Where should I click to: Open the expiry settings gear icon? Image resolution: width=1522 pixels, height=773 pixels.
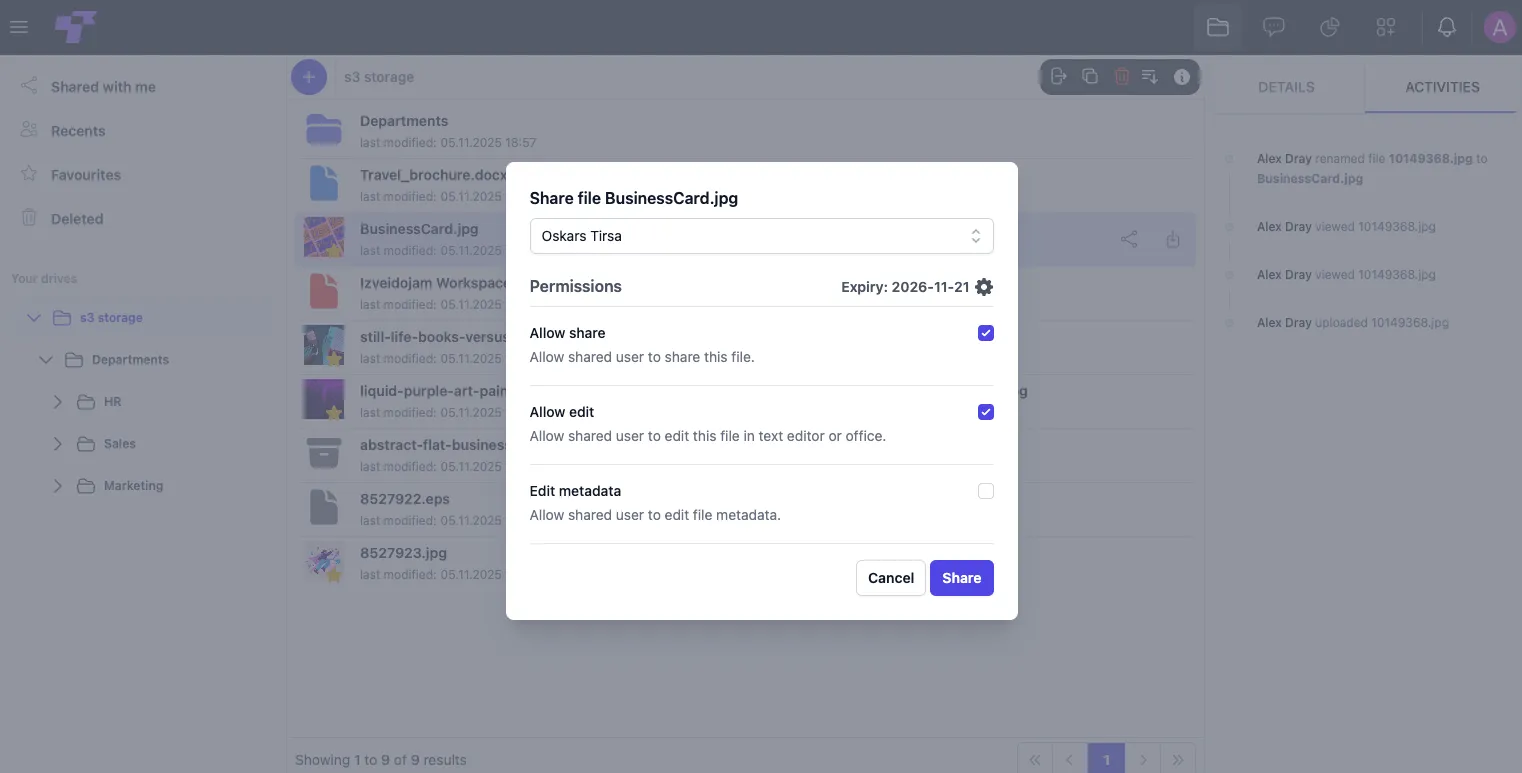(984, 287)
